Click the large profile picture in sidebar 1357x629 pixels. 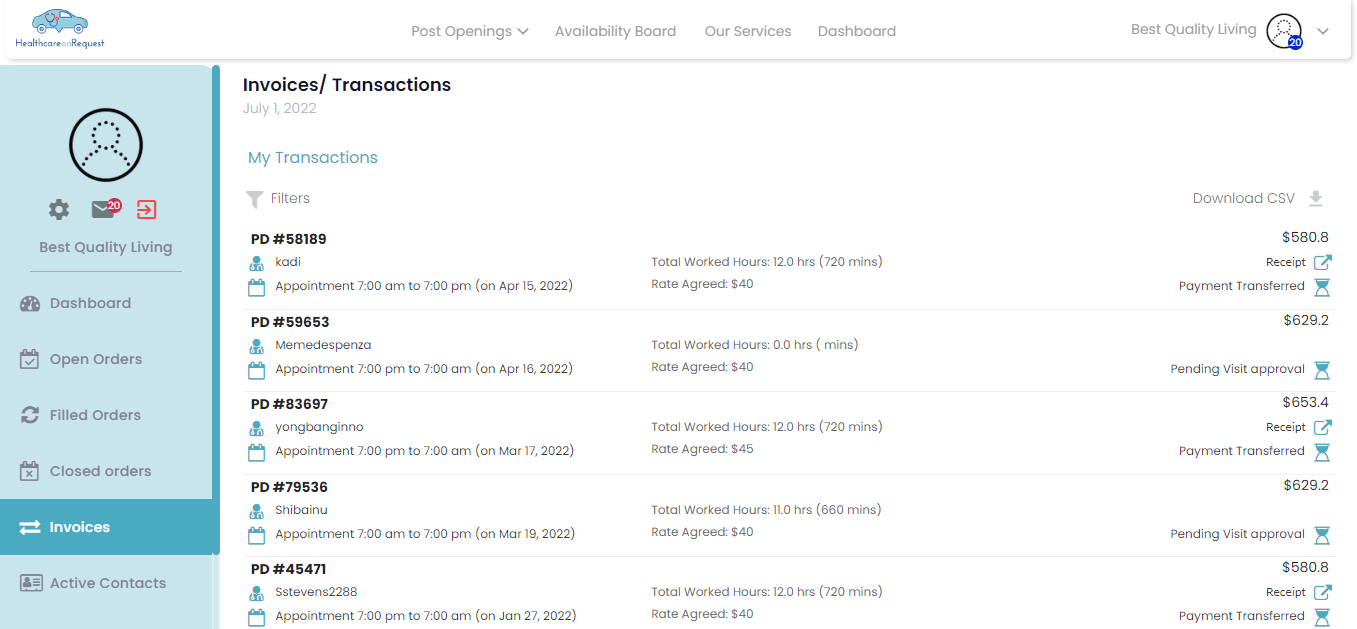(106, 145)
